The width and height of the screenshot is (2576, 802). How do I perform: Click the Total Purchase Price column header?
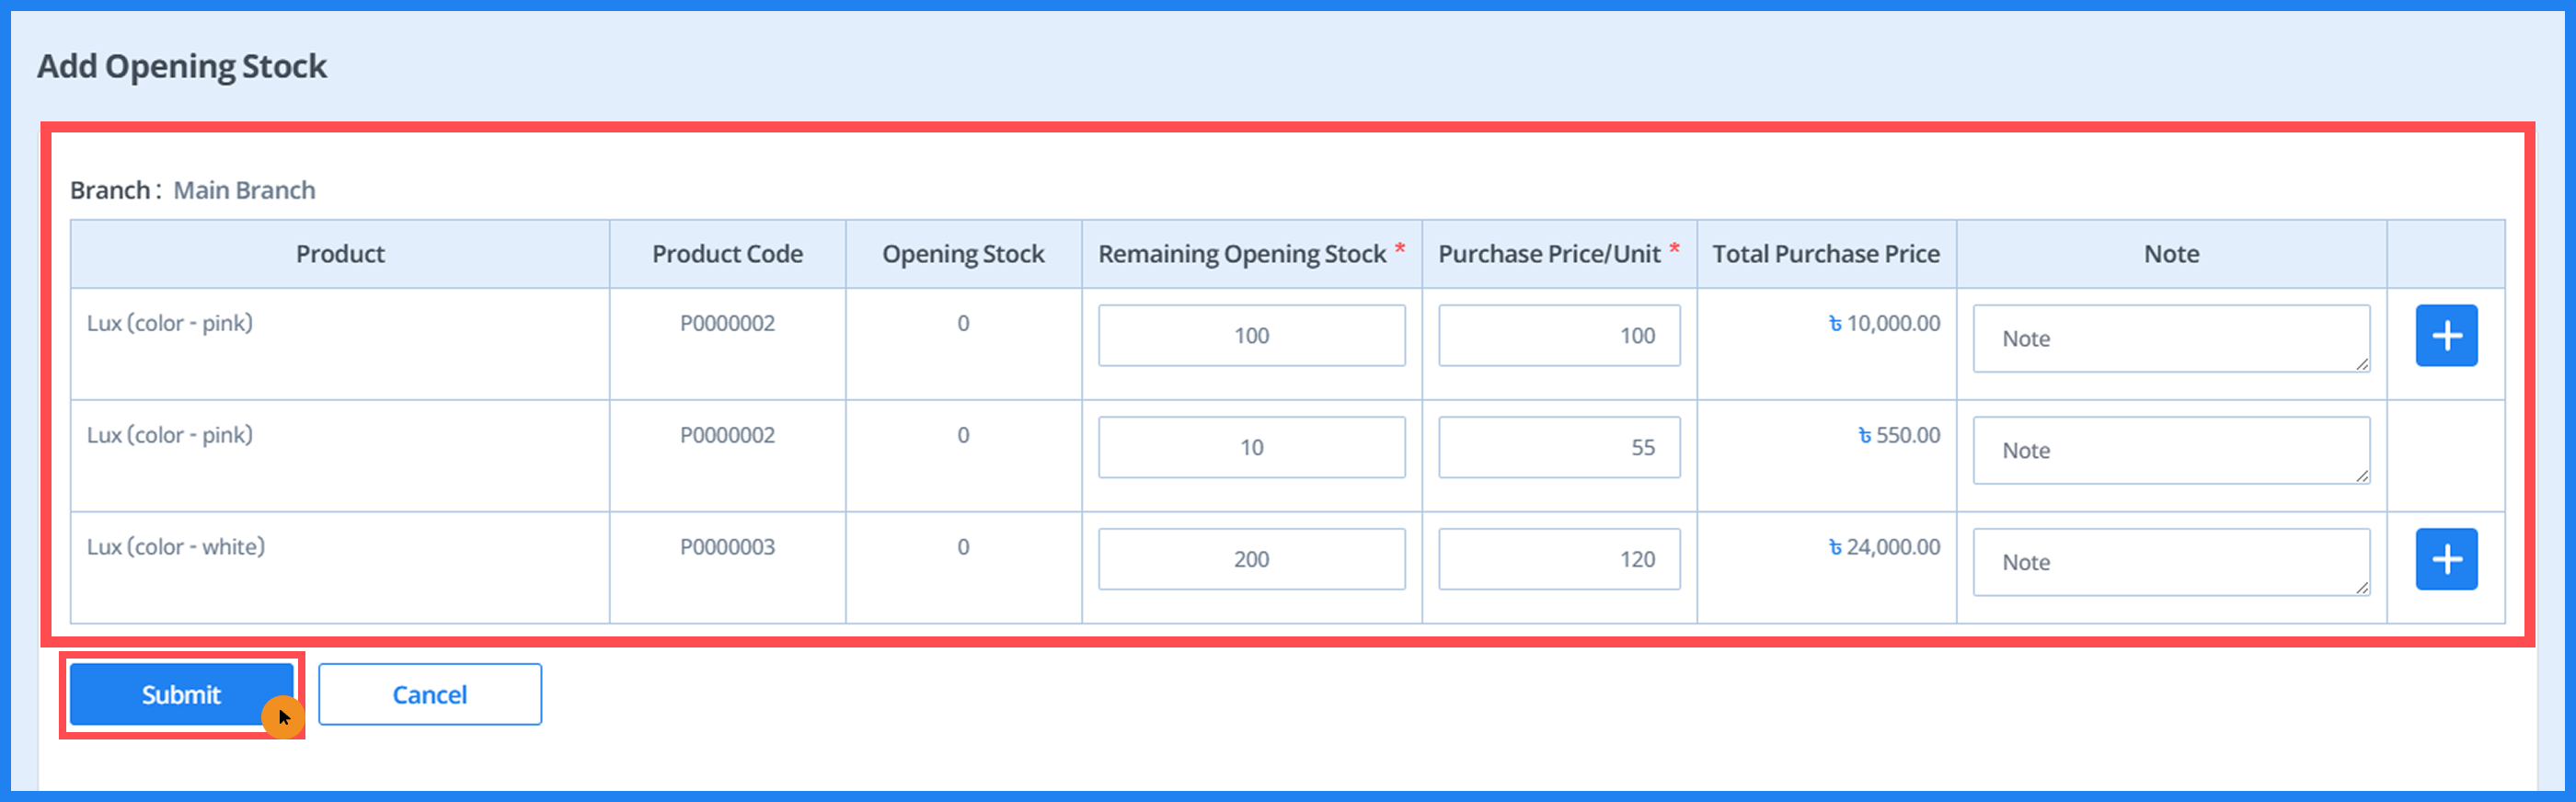pyautogui.click(x=1825, y=254)
